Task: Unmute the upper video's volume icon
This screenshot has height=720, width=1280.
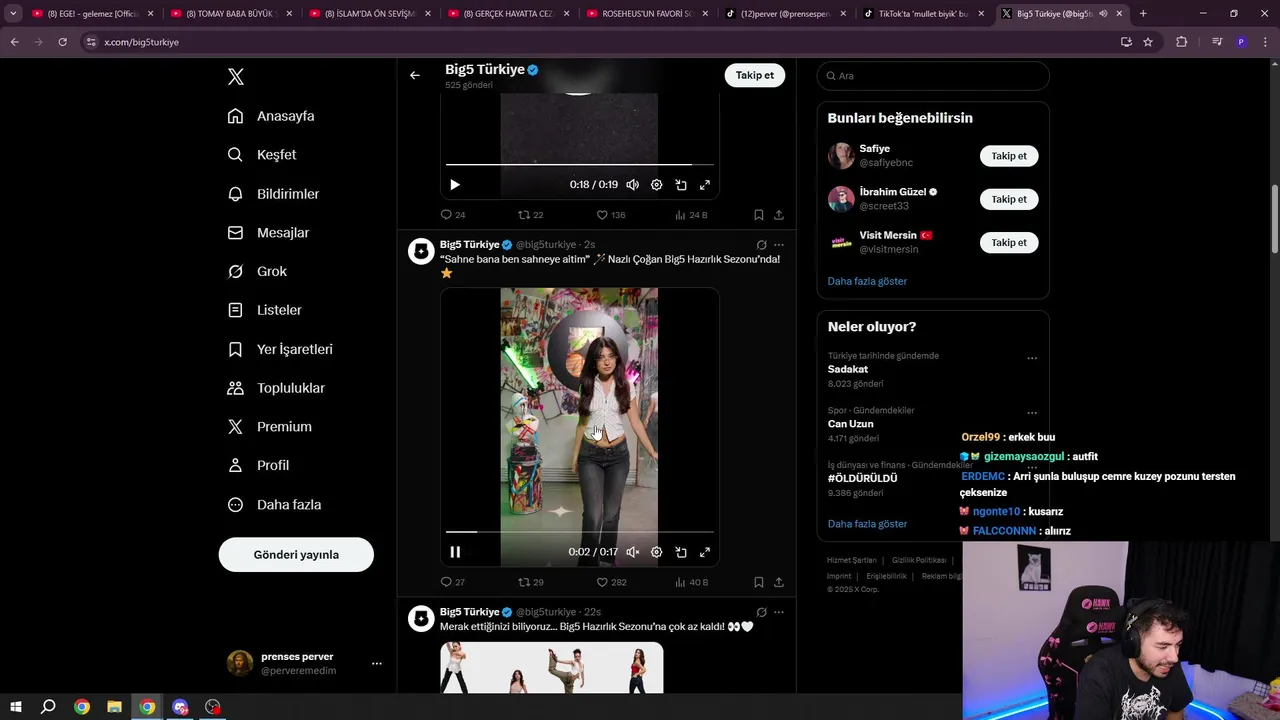Action: point(633,185)
